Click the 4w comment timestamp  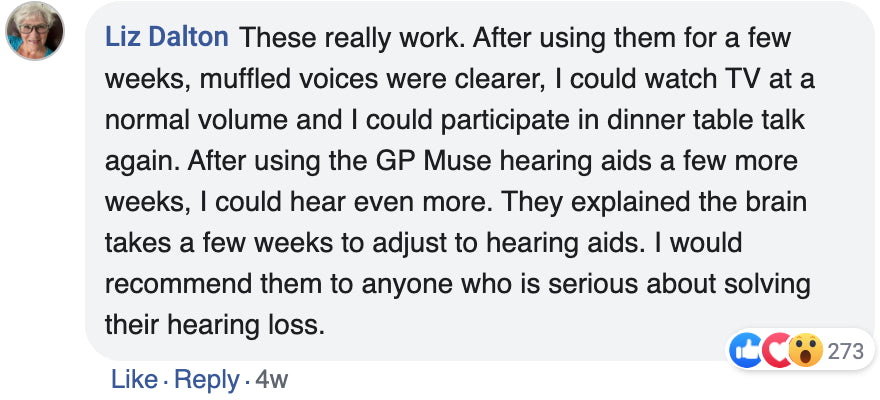[271, 379]
